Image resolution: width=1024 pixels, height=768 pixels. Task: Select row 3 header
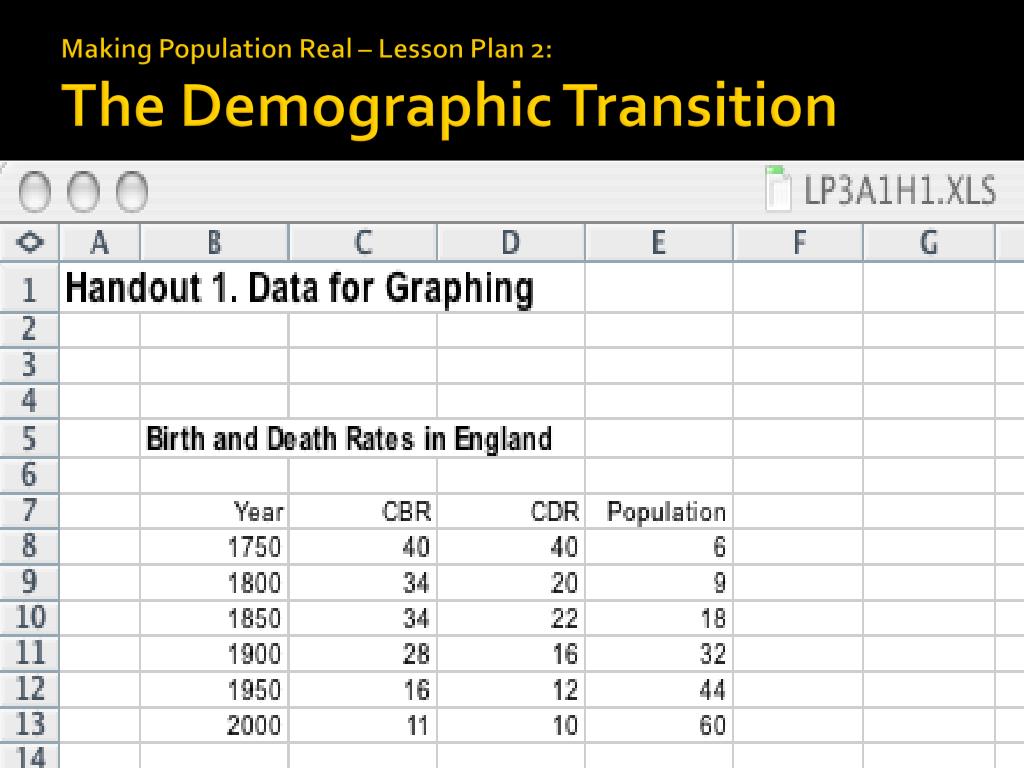(29, 365)
